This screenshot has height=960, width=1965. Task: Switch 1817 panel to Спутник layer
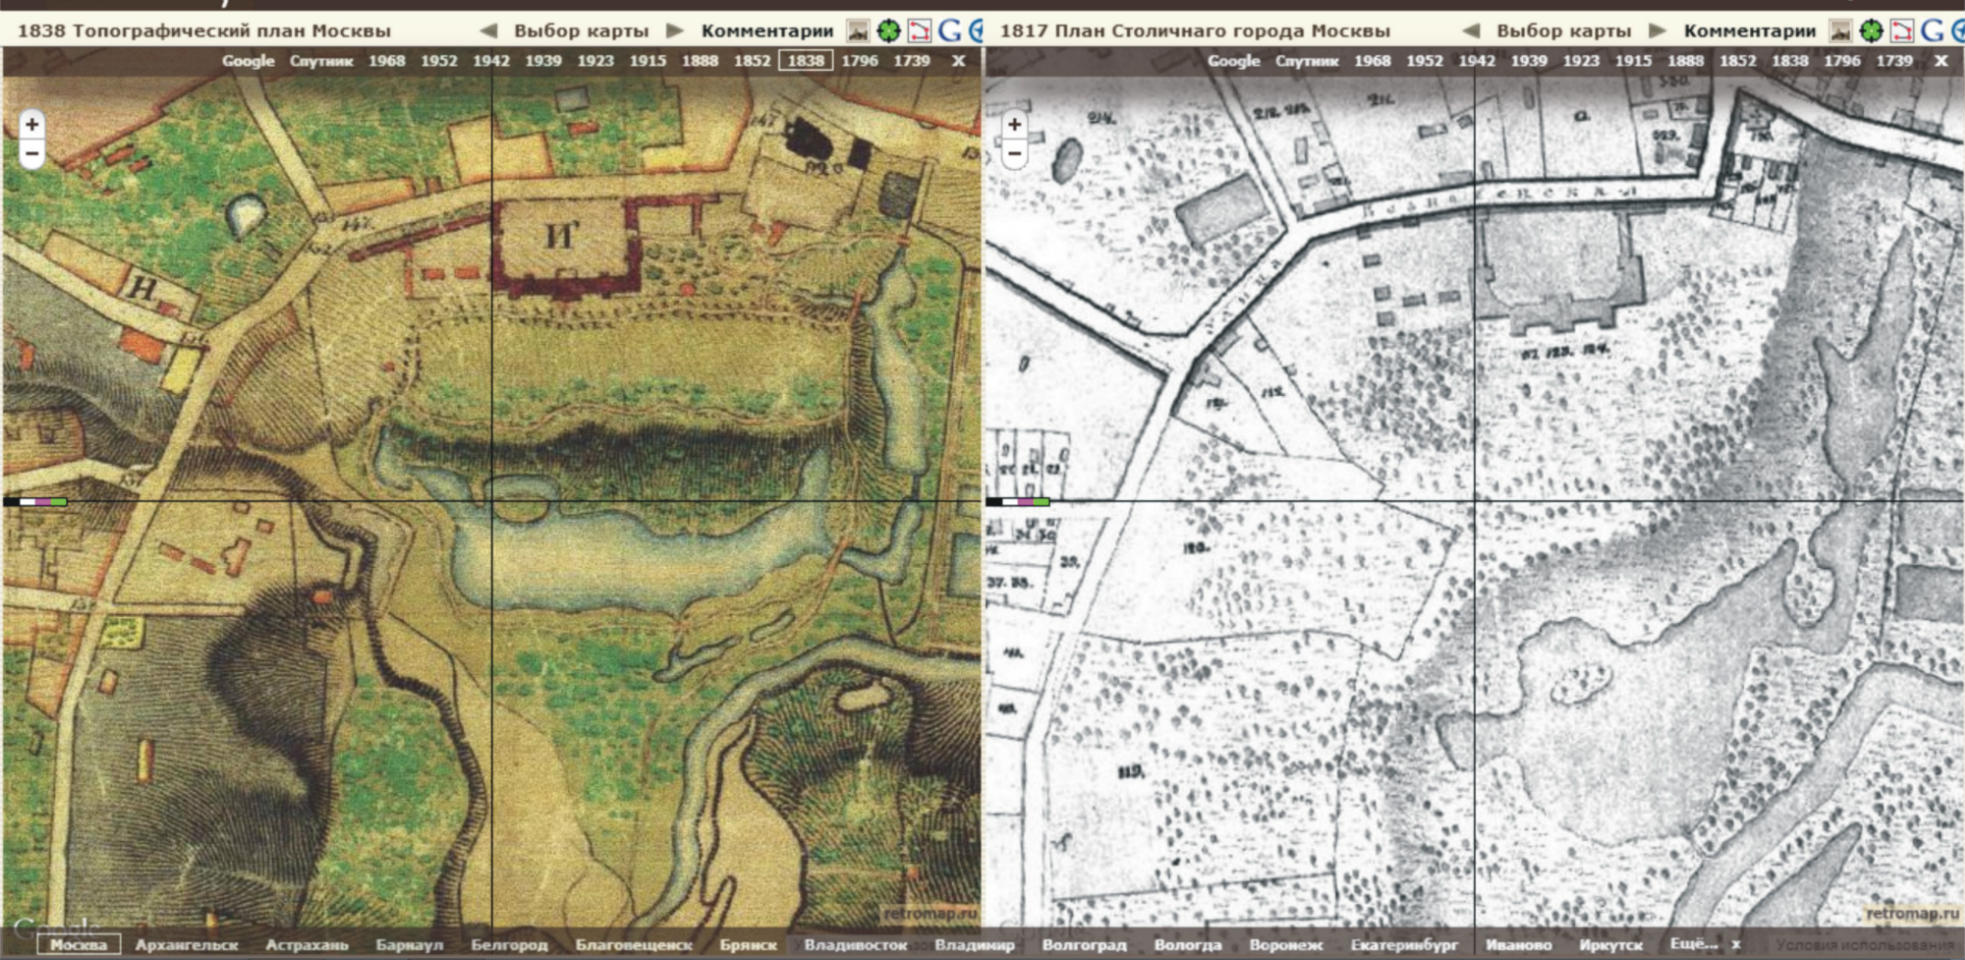pyautogui.click(x=1307, y=61)
